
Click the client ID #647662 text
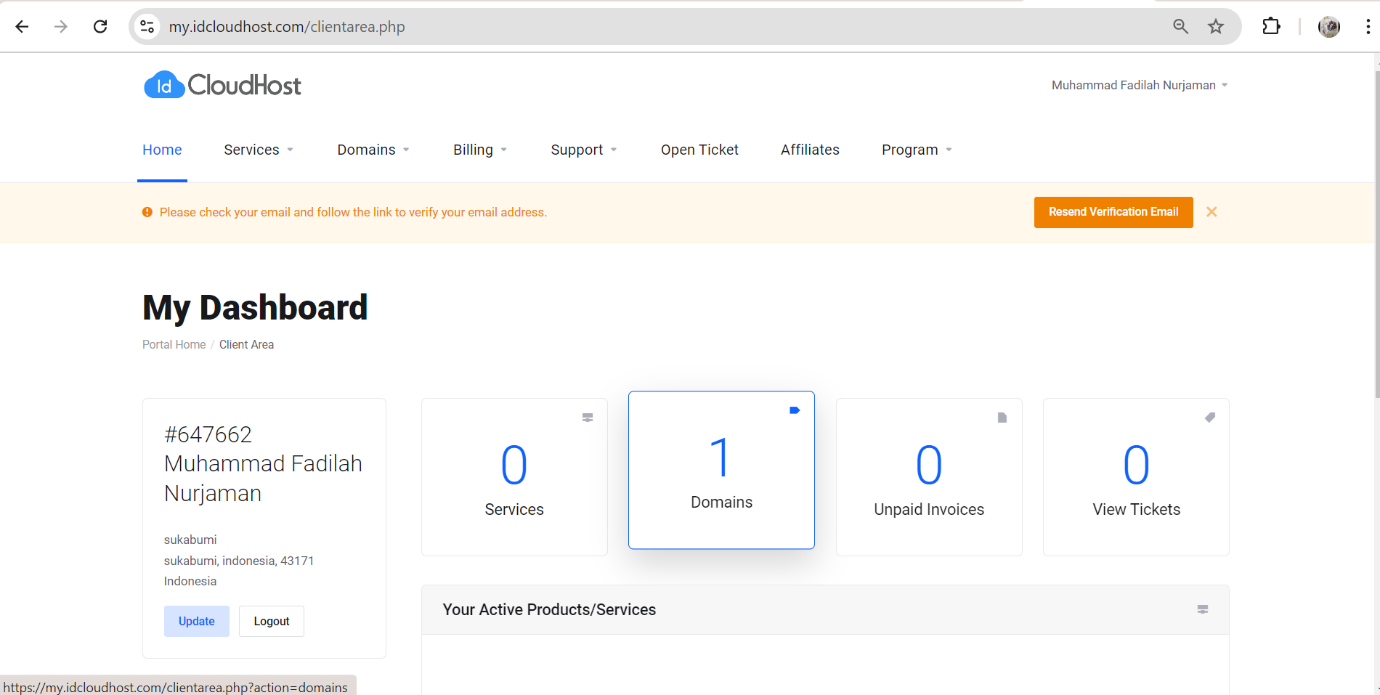[x=208, y=435]
